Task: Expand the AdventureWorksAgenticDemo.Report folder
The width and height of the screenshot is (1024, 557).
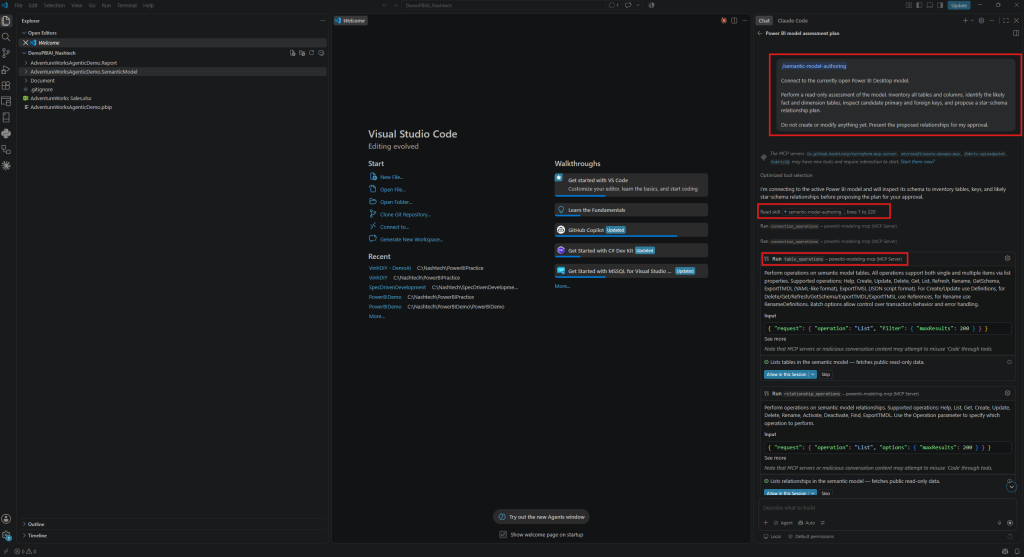Action: [x=73, y=63]
